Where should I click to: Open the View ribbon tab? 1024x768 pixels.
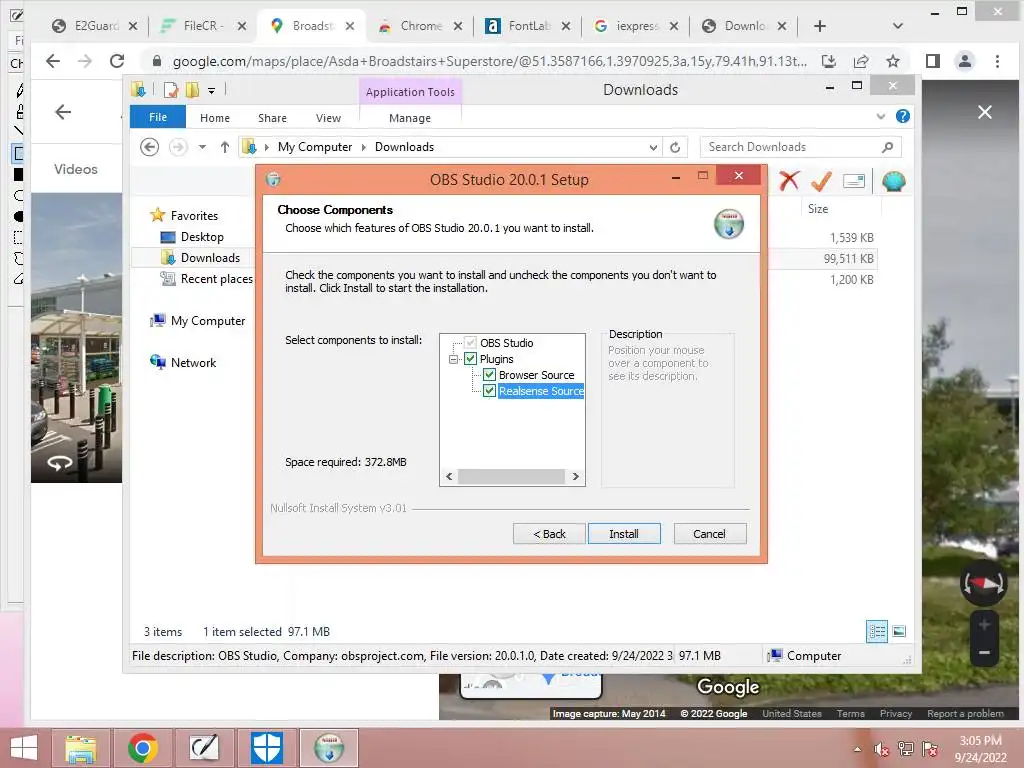(328, 118)
